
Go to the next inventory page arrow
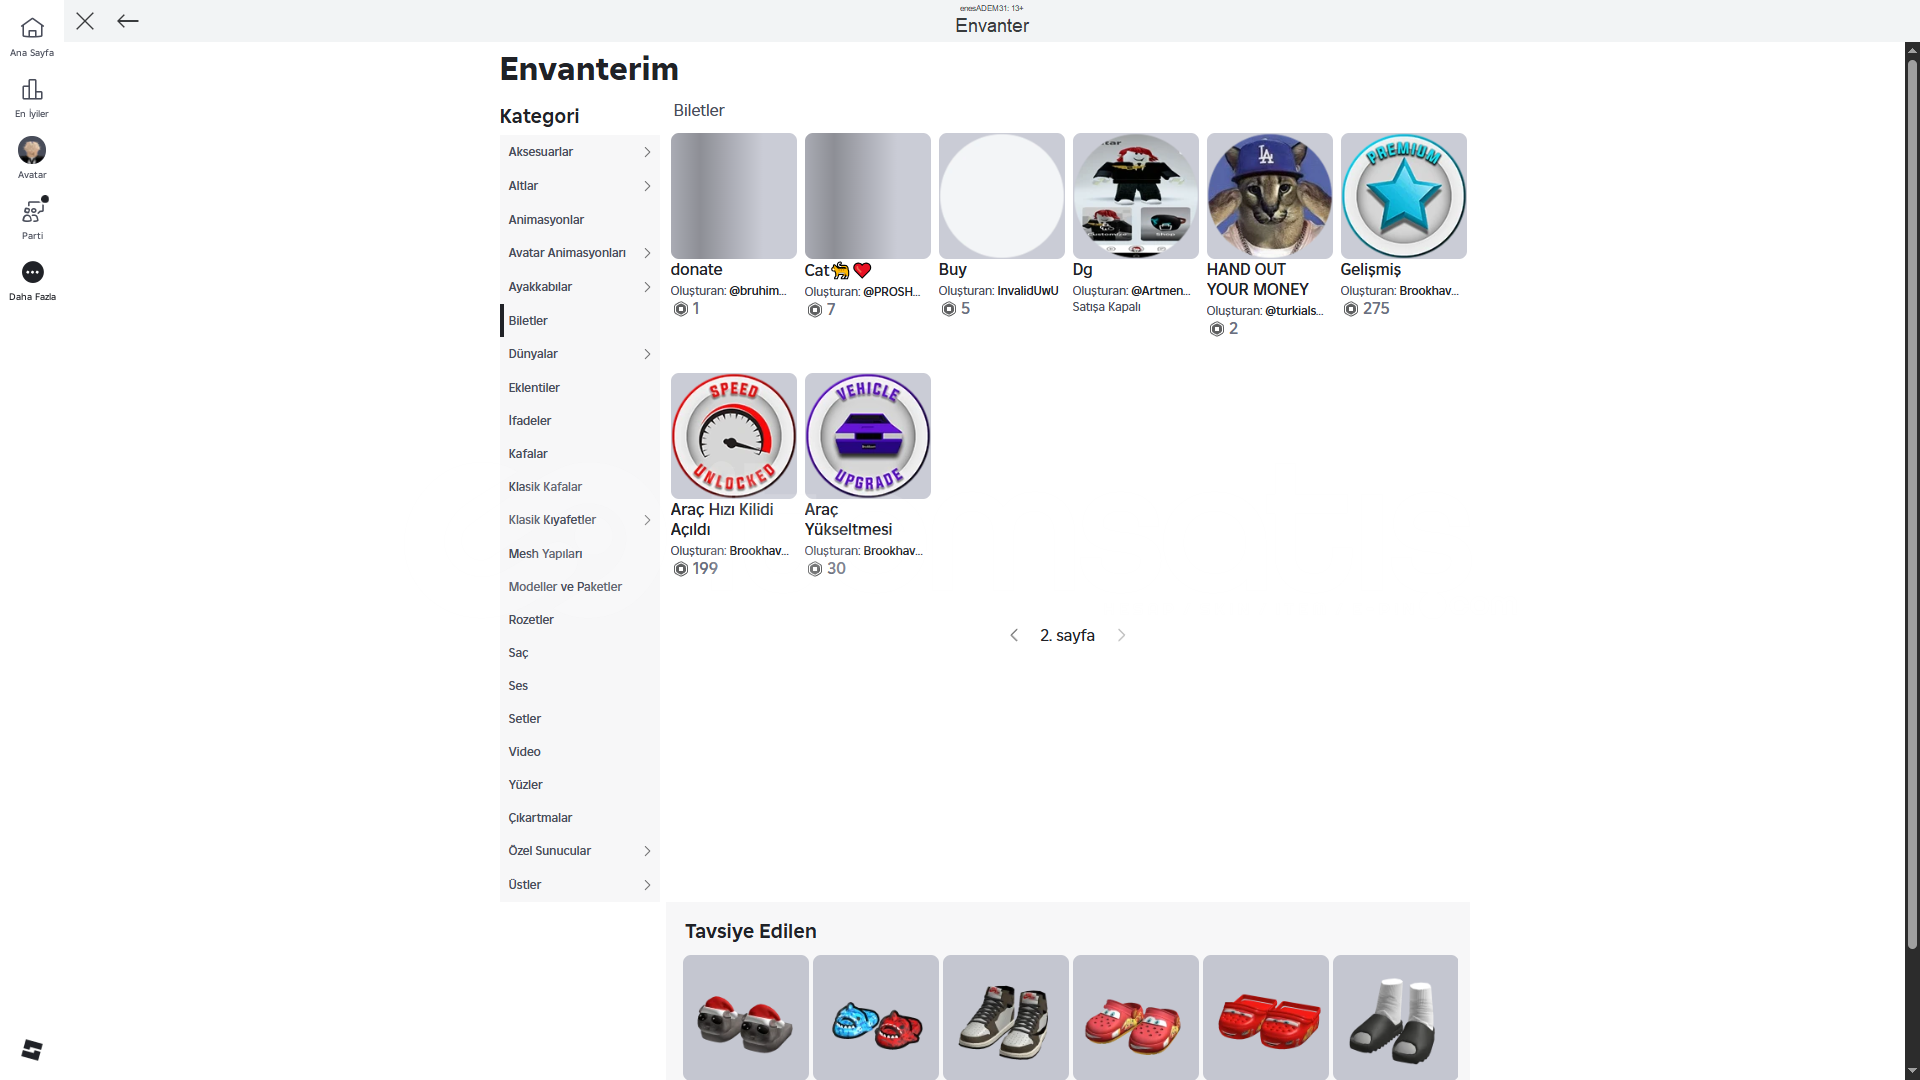point(1121,635)
